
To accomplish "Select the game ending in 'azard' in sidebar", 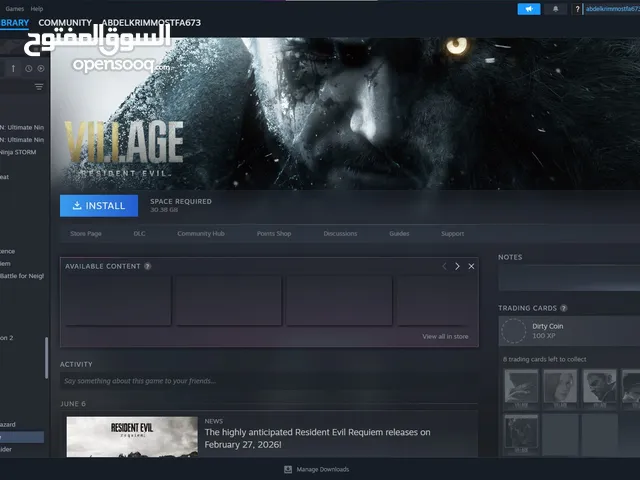I will click(x=8, y=424).
